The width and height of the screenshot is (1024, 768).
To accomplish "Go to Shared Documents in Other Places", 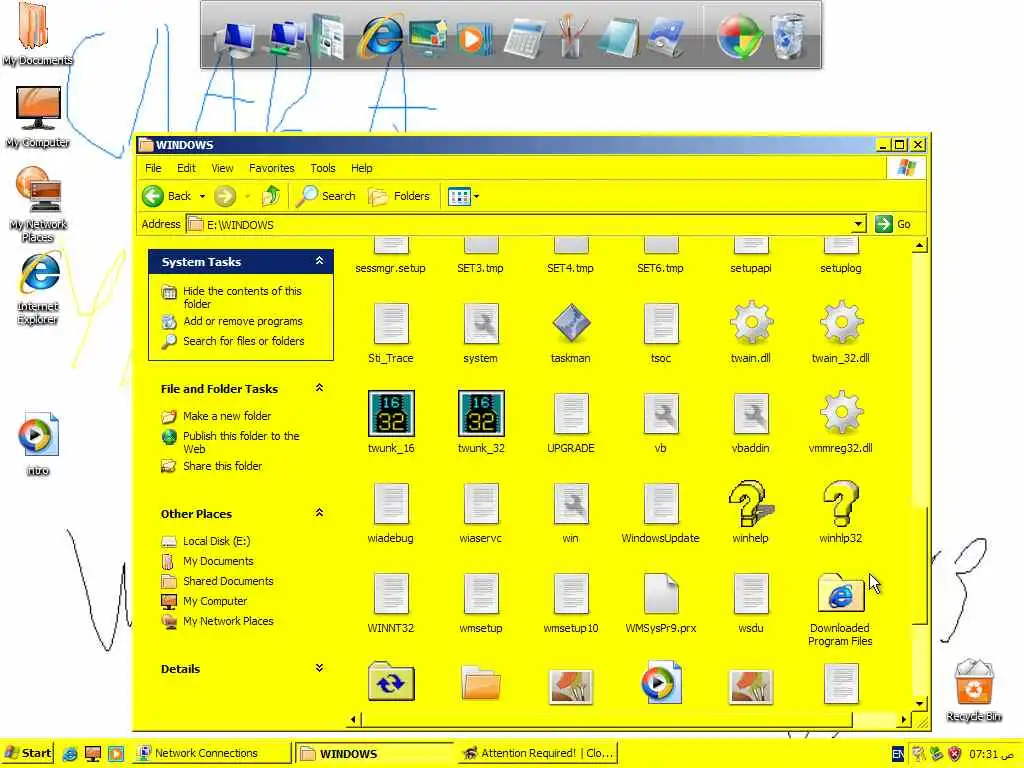I will point(228,581).
